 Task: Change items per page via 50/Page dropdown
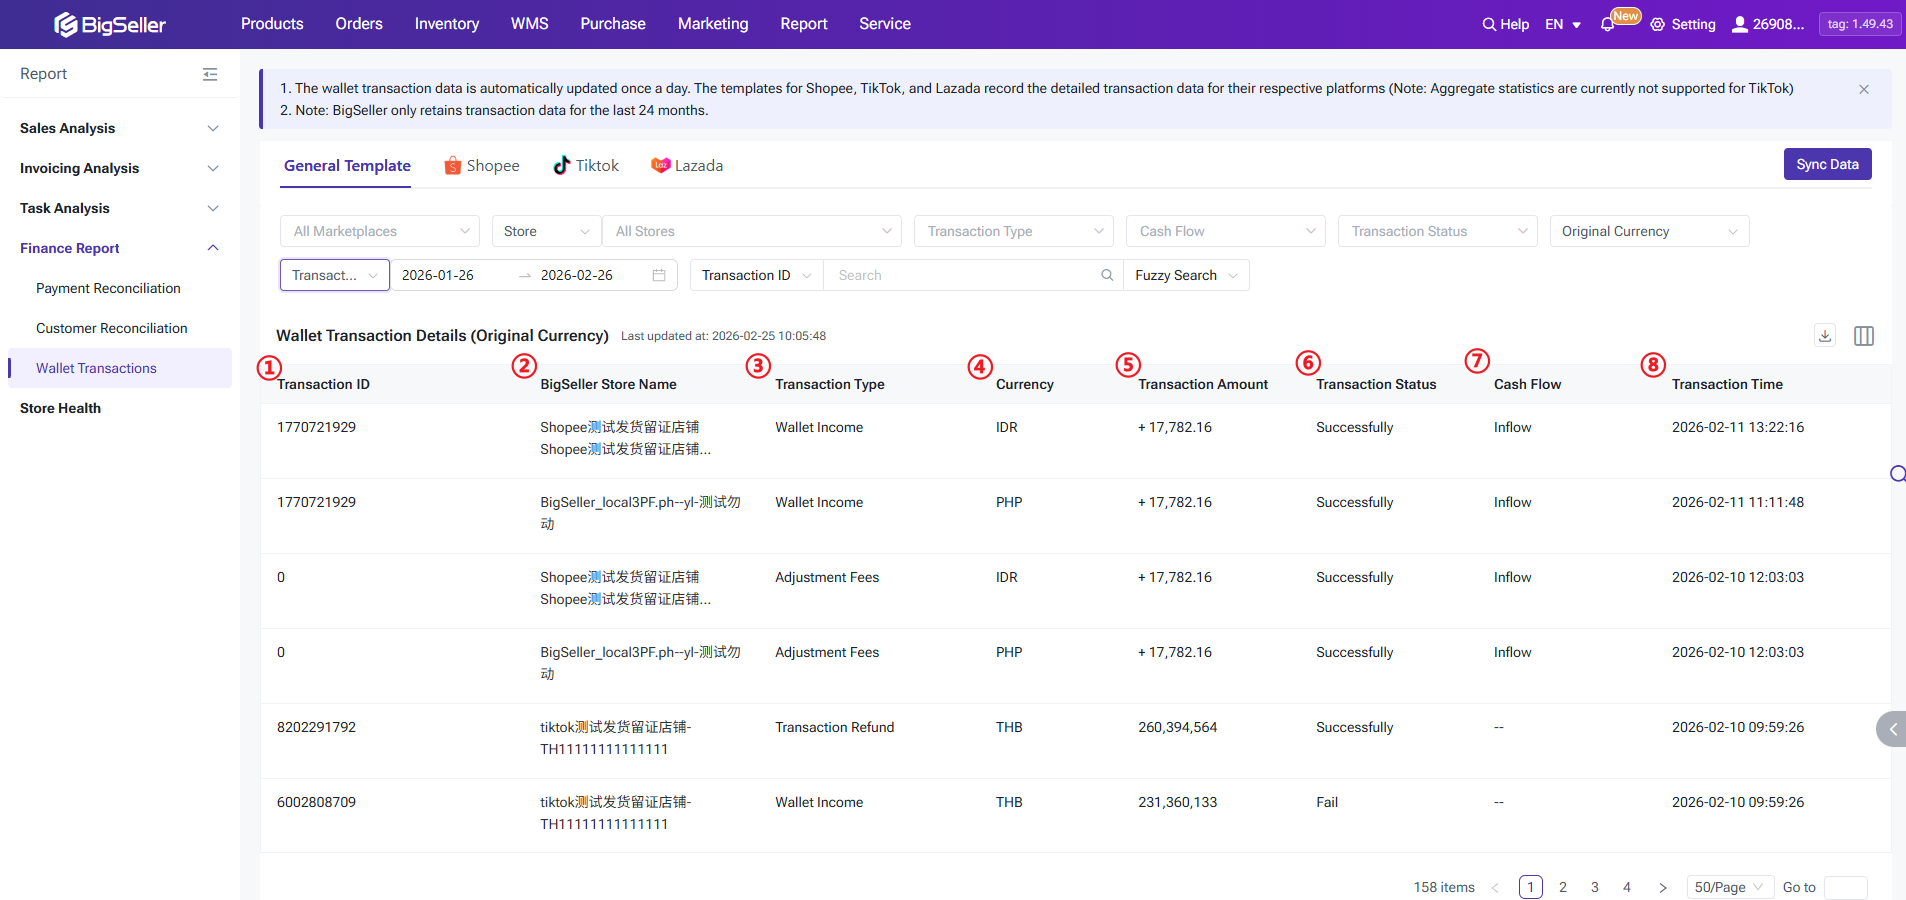pyautogui.click(x=1729, y=887)
